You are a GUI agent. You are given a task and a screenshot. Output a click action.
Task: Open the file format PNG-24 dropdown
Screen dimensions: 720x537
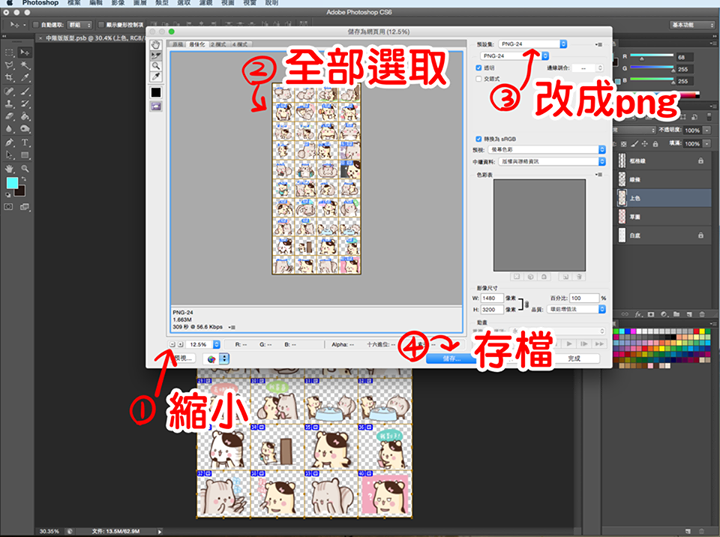coord(515,56)
